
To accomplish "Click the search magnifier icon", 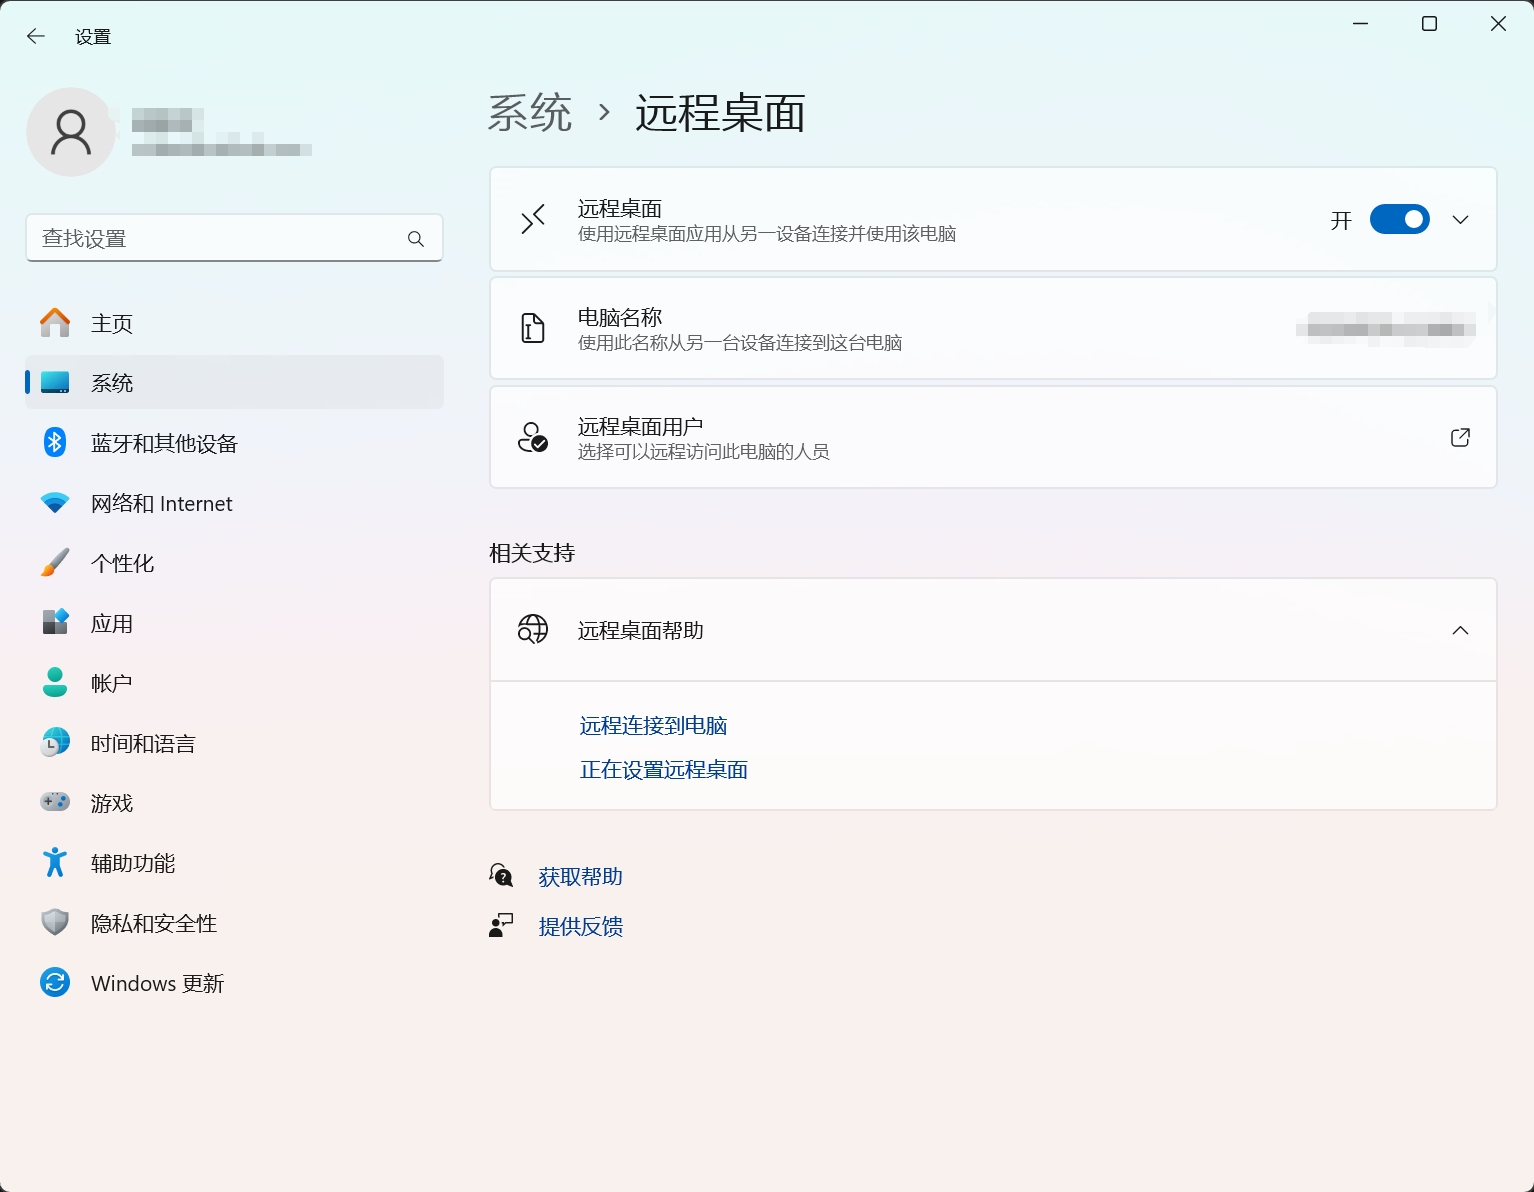I will pos(416,239).
